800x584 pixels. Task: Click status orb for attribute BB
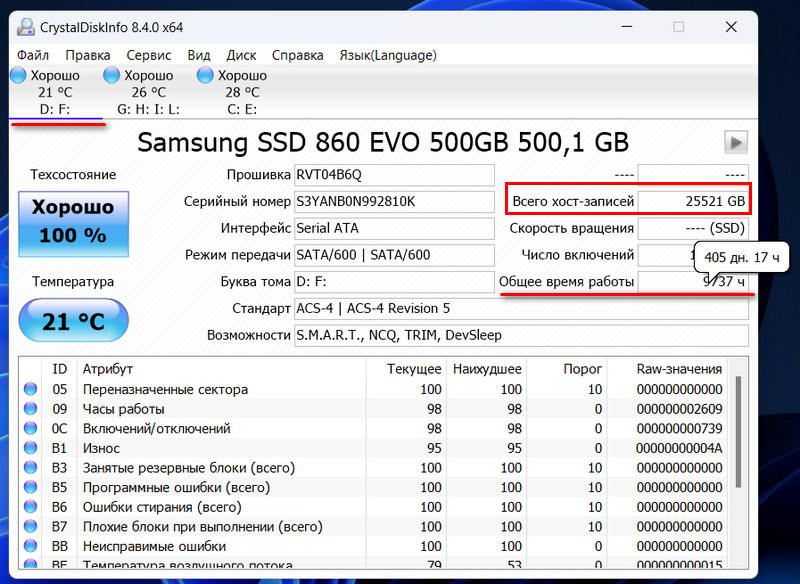(31, 546)
